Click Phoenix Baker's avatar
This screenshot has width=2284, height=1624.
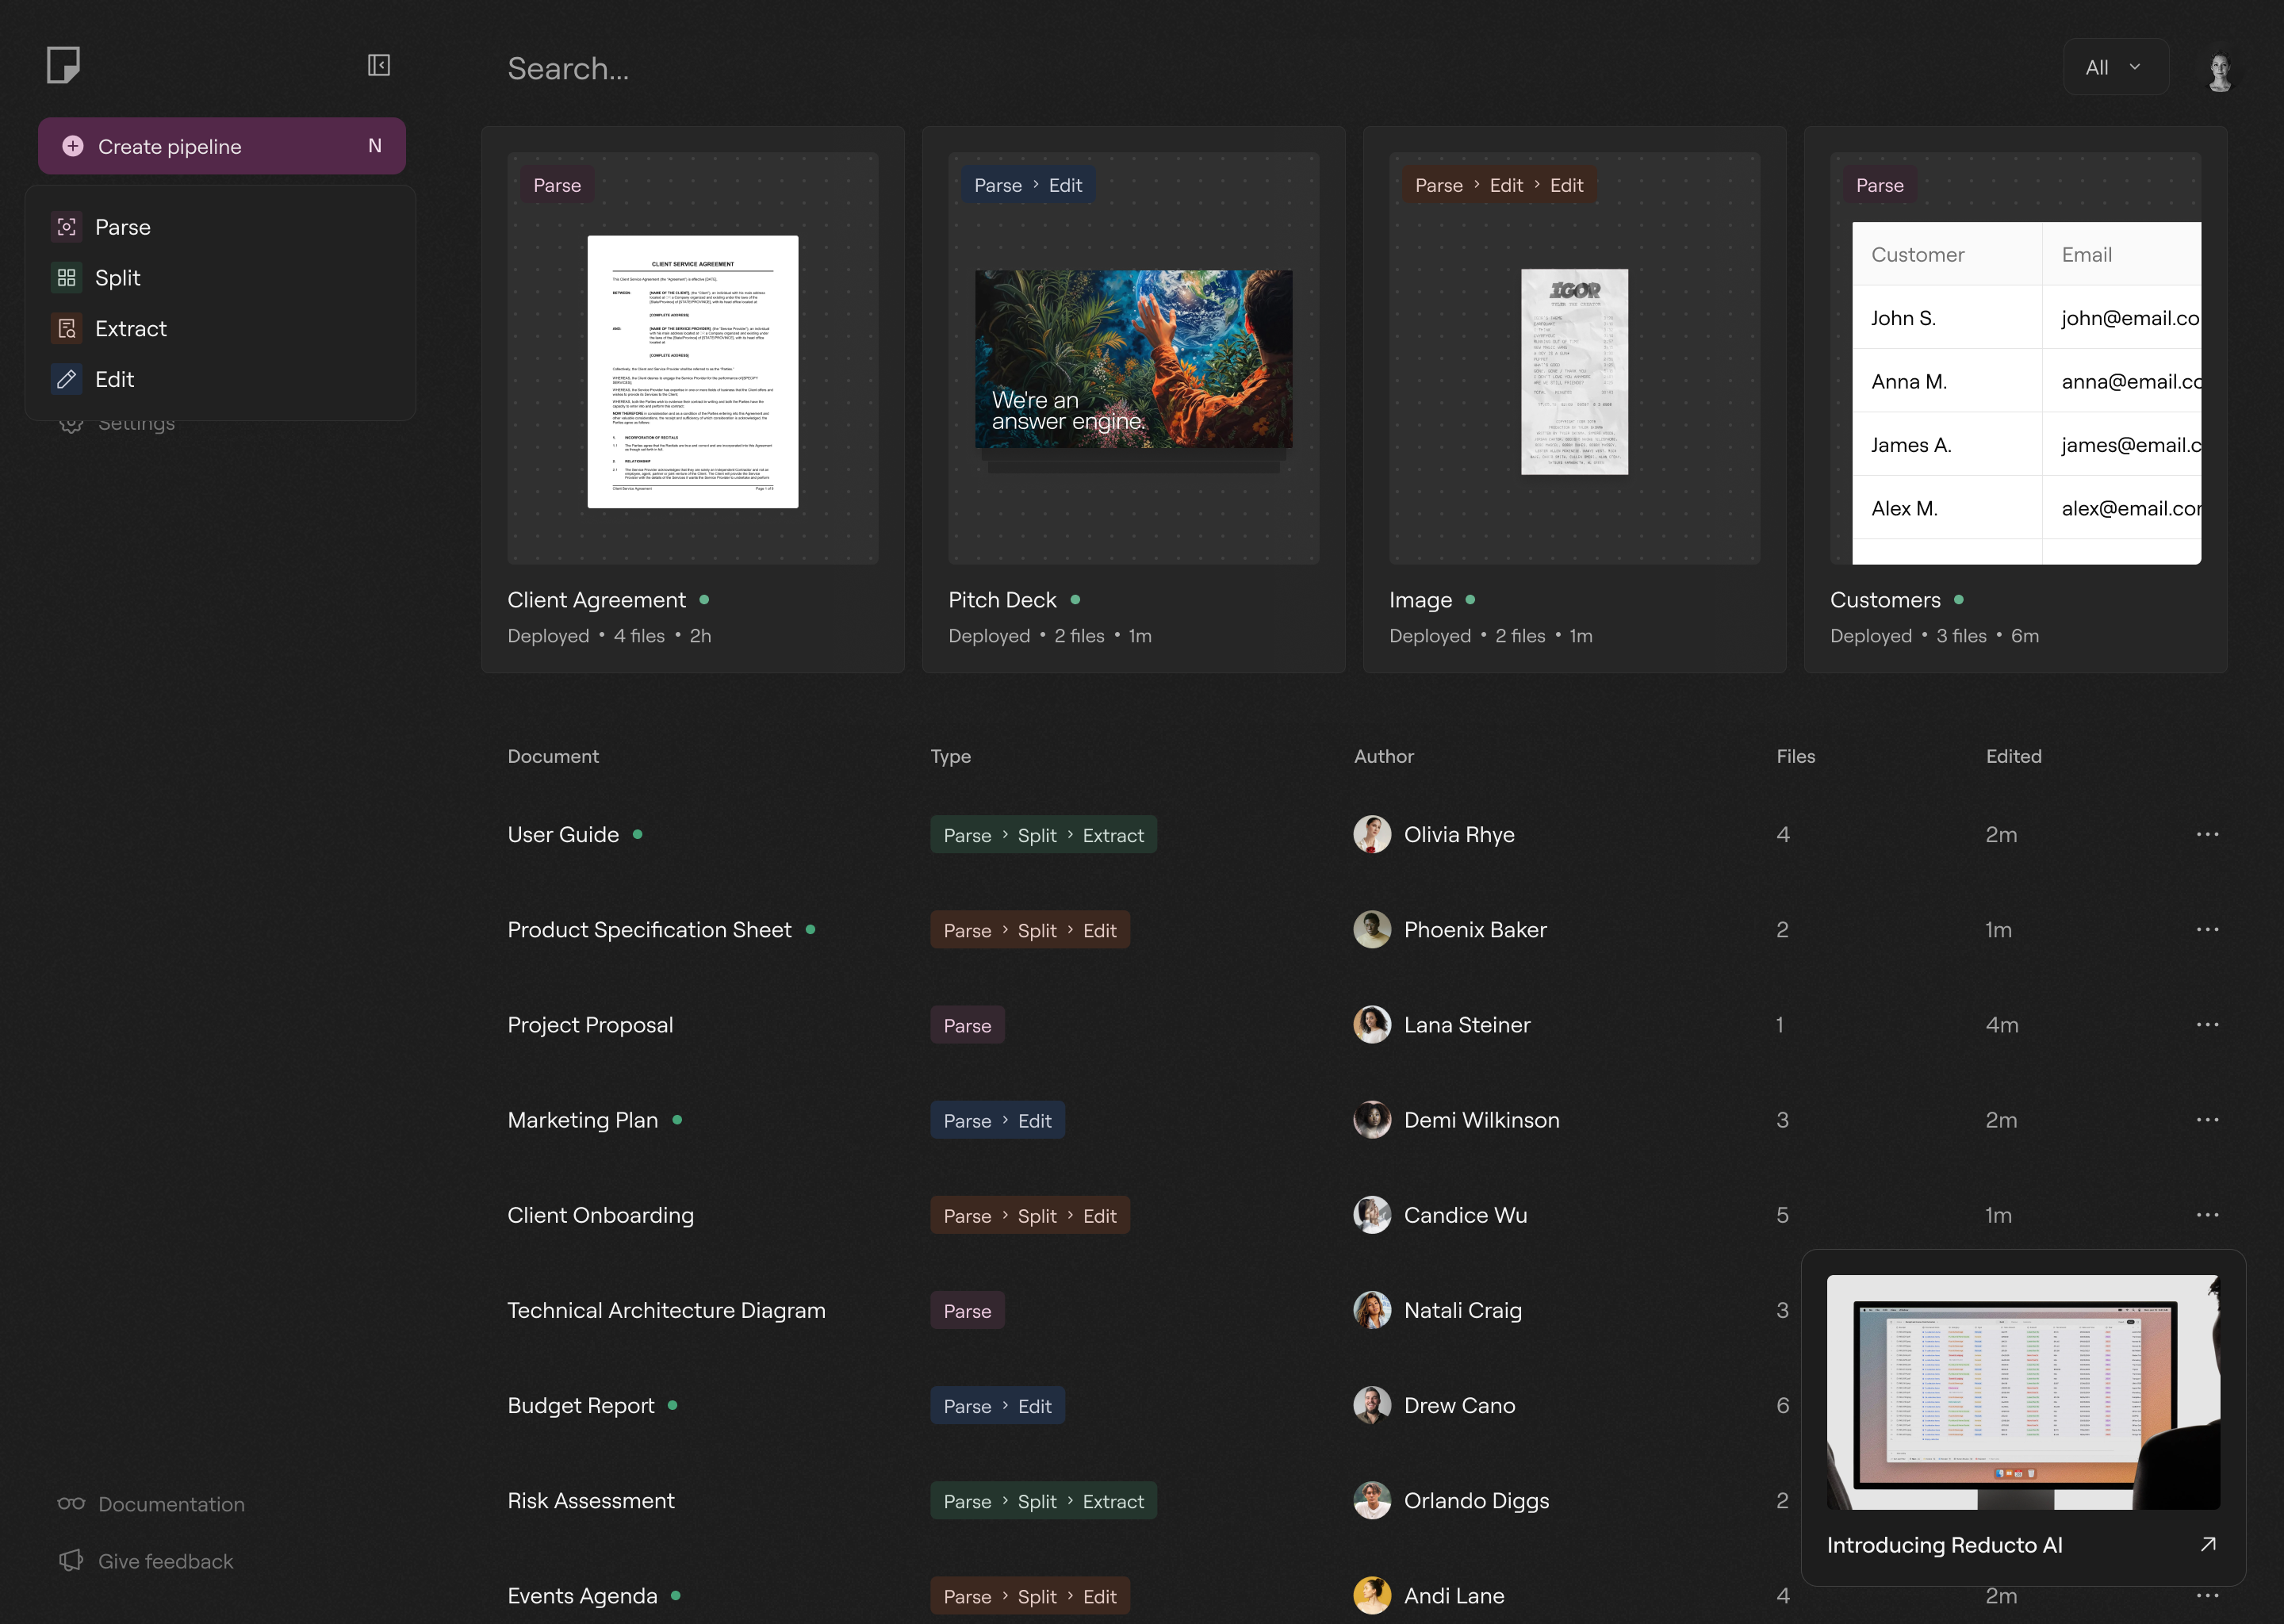coord(1372,930)
